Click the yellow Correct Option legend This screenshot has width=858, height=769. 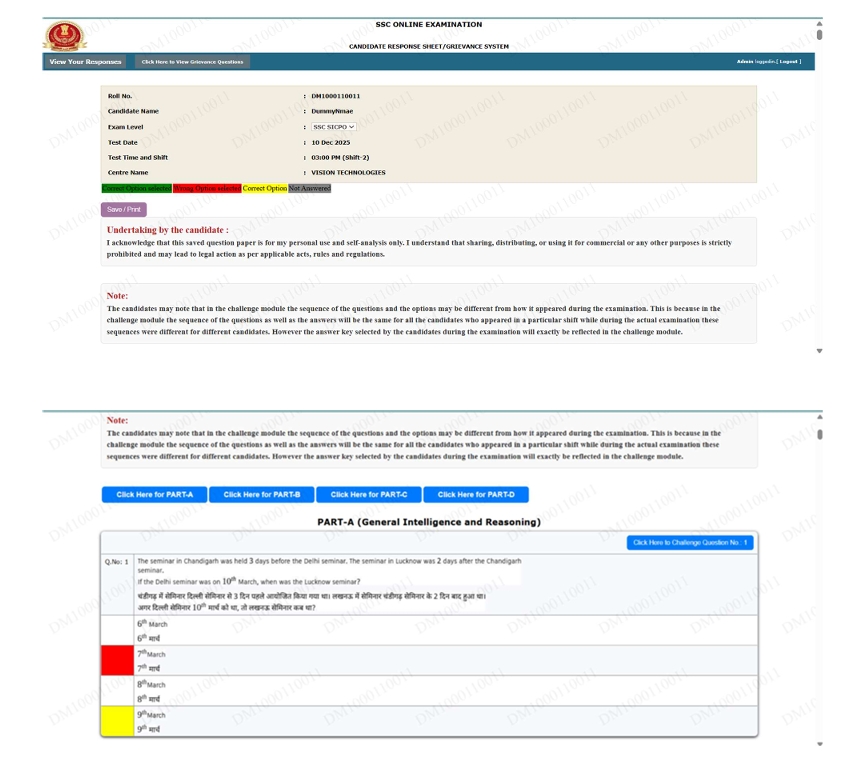click(264, 188)
